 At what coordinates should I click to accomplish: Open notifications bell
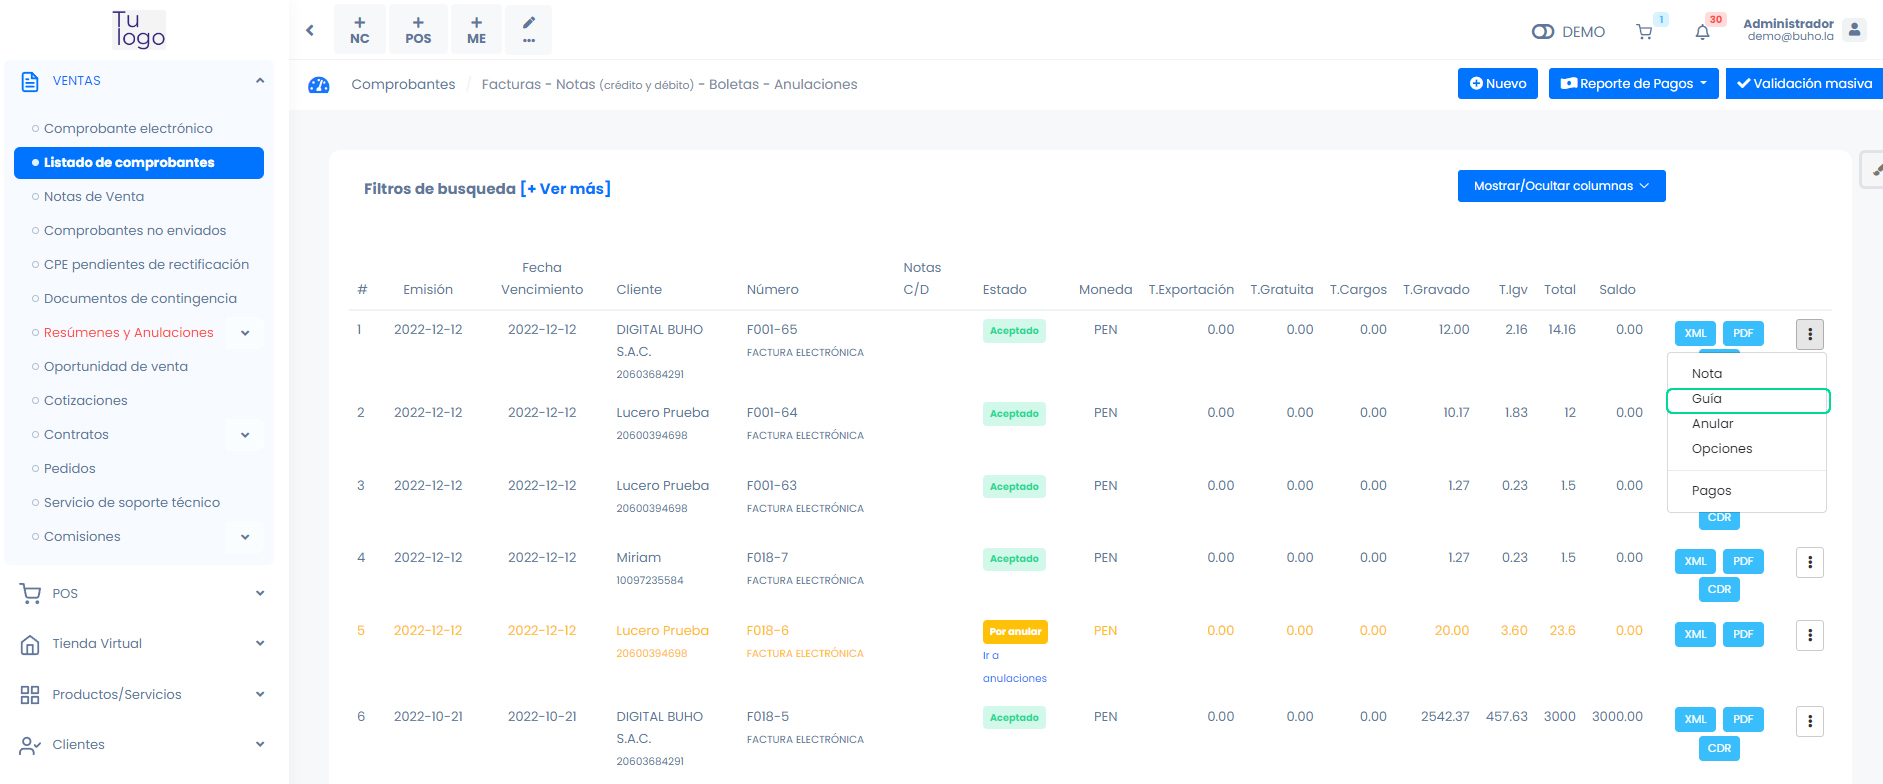click(x=1702, y=32)
